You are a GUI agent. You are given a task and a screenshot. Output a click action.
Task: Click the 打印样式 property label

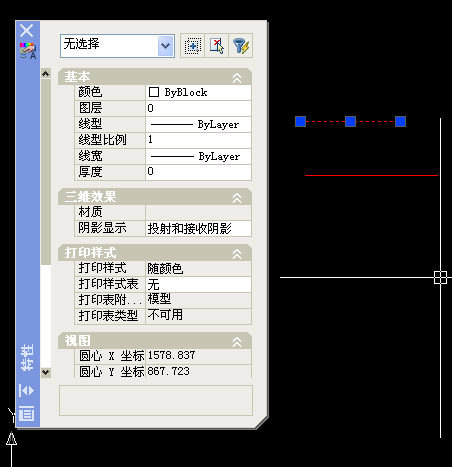click(x=102, y=268)
